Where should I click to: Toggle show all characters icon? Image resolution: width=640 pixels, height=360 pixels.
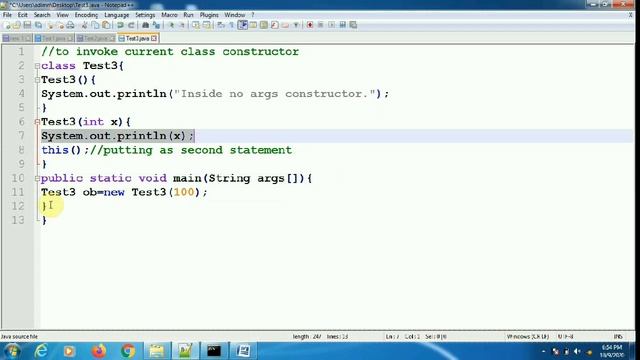(231, 25)
